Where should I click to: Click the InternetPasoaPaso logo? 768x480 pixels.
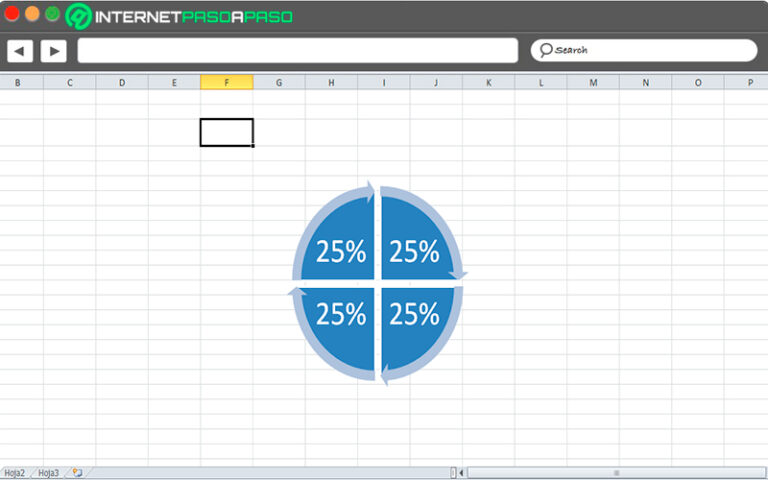(x=179, y=16)
